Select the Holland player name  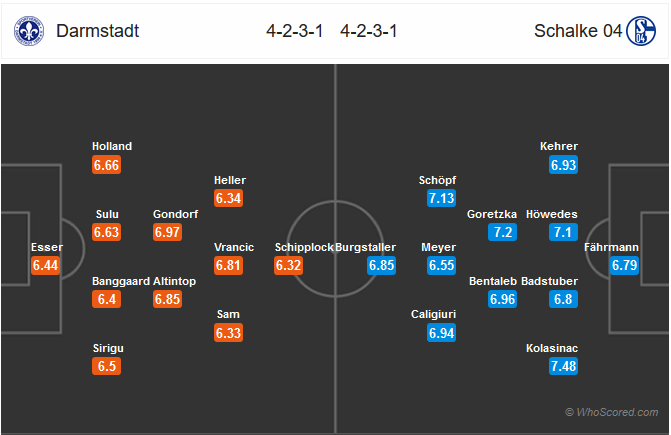(112, 146)
